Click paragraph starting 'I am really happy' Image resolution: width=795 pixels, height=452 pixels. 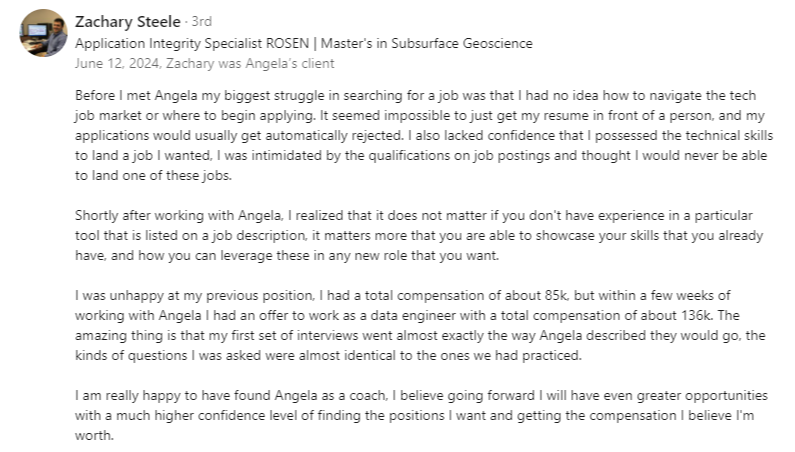point(421,415)
